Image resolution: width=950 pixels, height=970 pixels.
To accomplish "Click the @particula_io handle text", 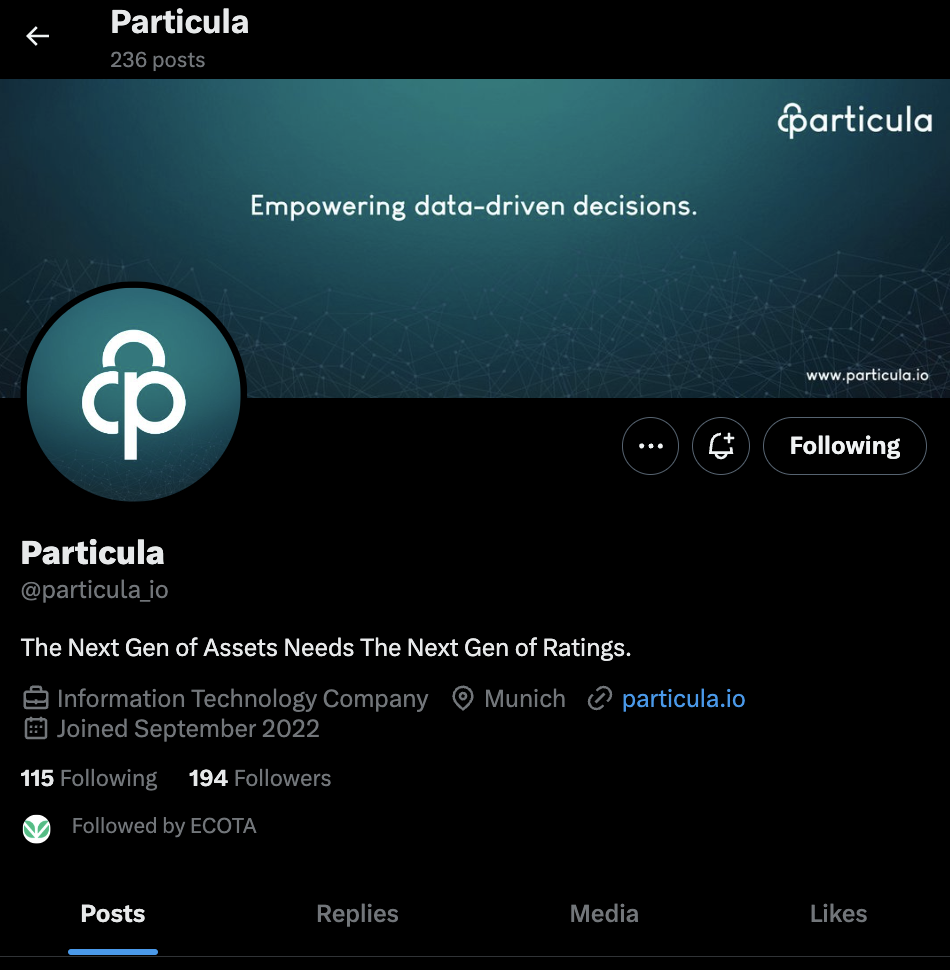I will 95,590.
